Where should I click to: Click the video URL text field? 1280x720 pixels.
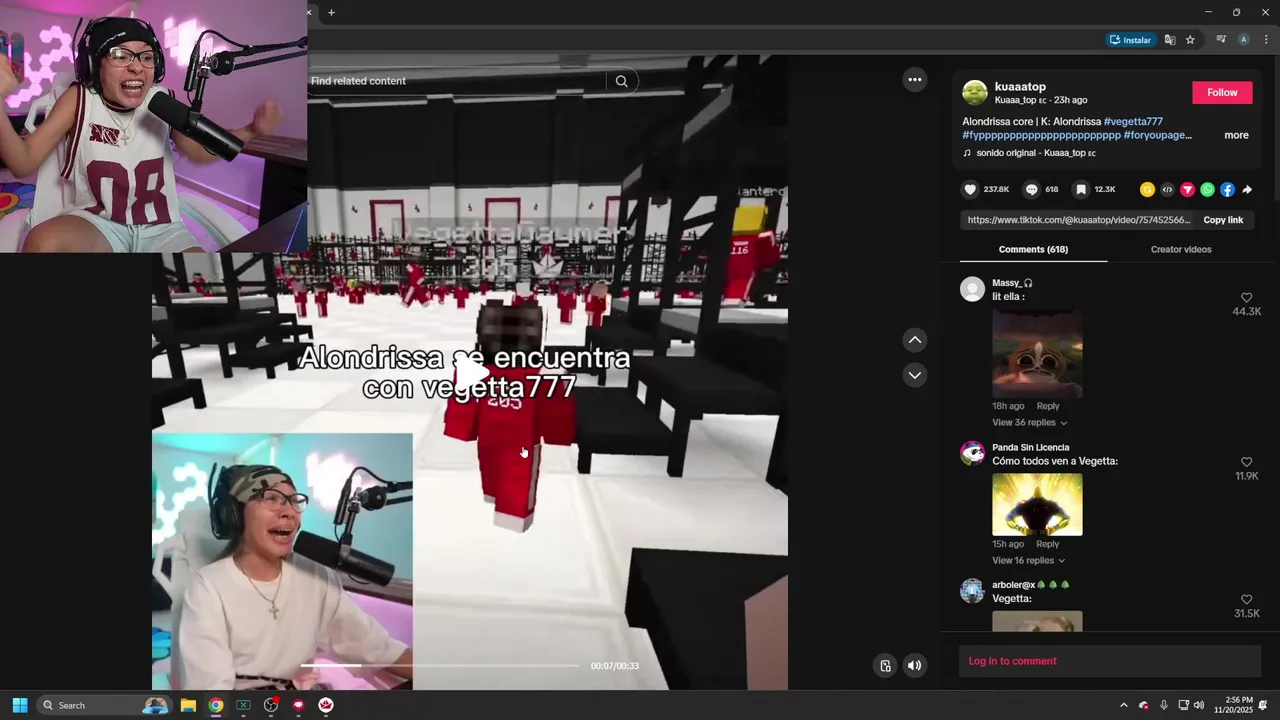[1078, 220]
